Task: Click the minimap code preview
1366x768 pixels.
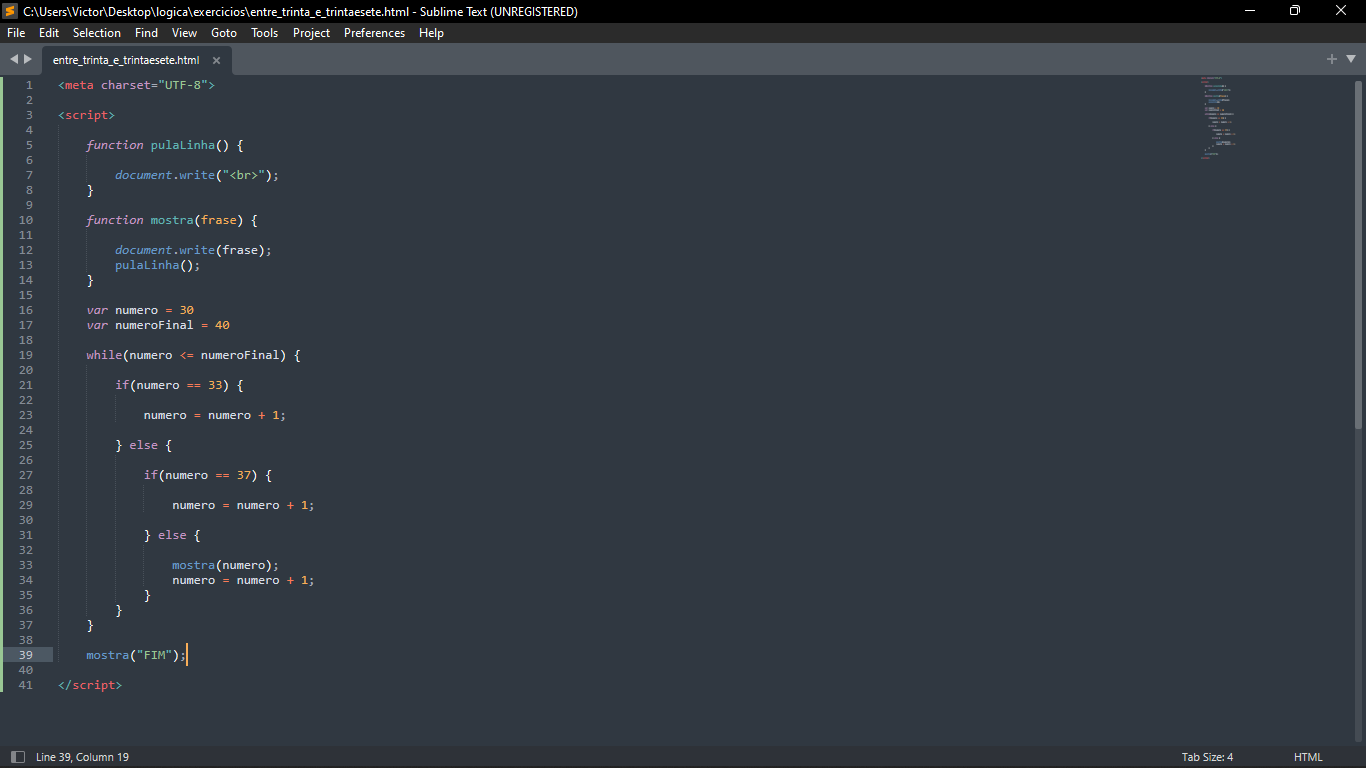Action: 1220,117
